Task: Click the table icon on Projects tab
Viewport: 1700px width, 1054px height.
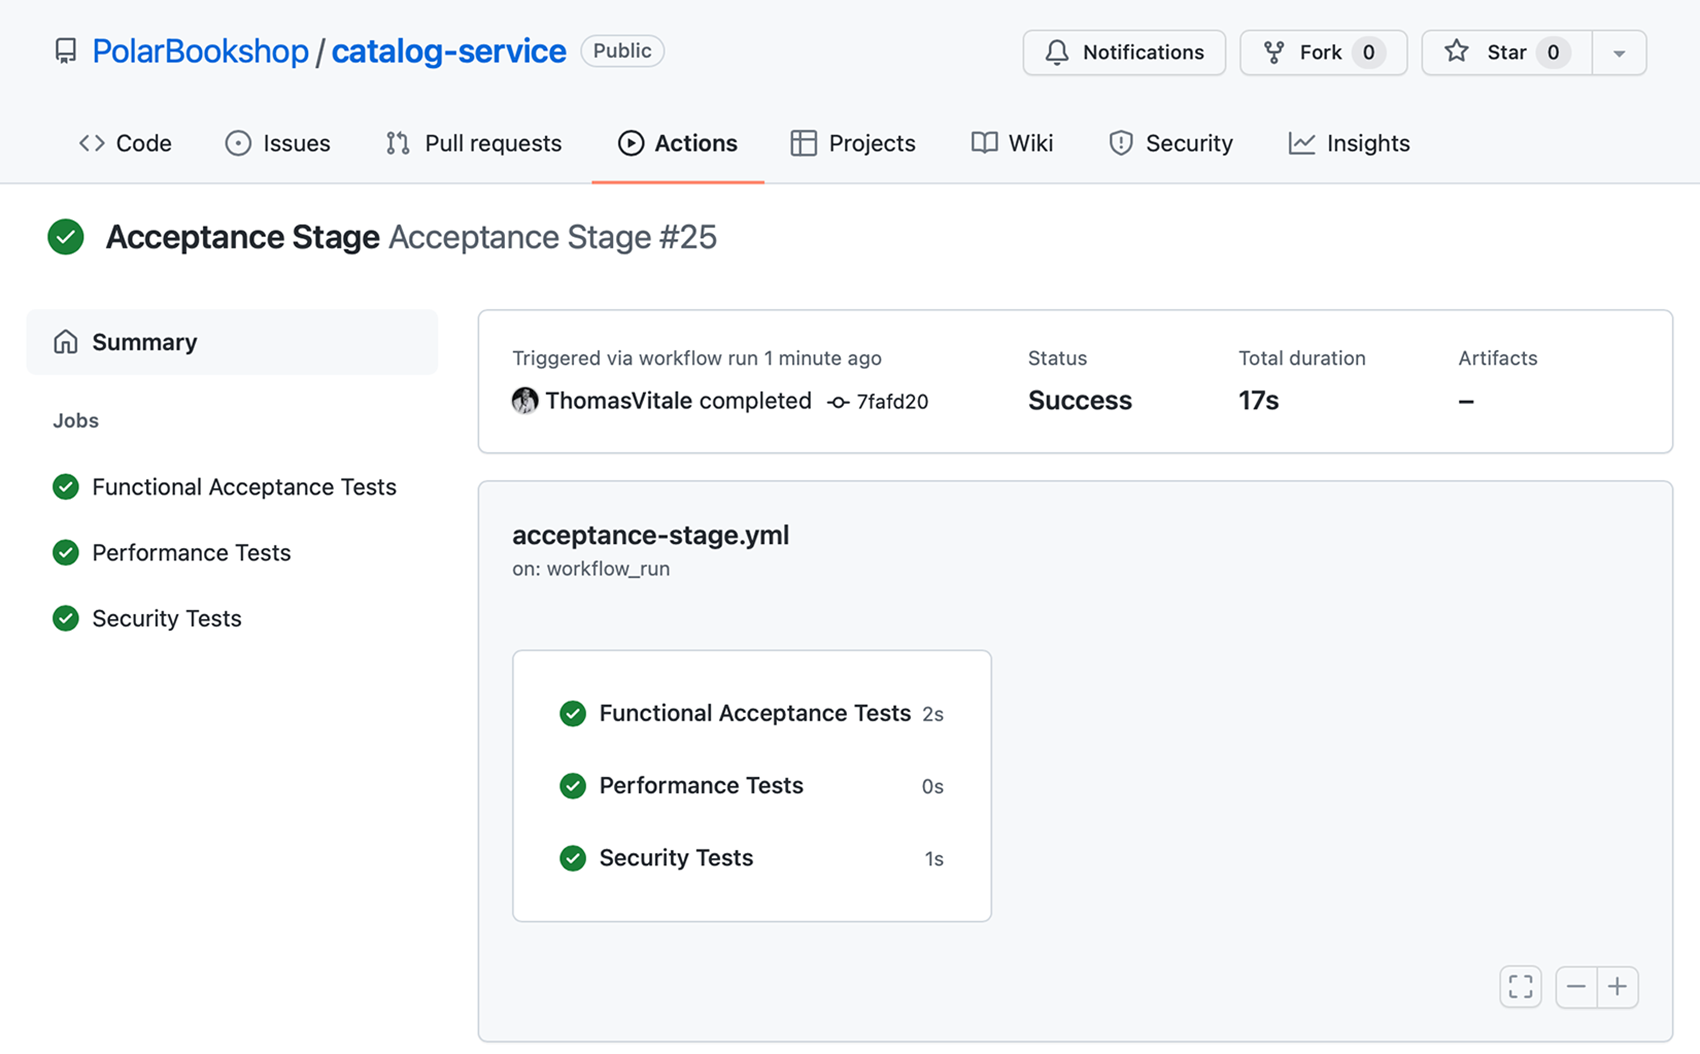Action: (803, 143)
